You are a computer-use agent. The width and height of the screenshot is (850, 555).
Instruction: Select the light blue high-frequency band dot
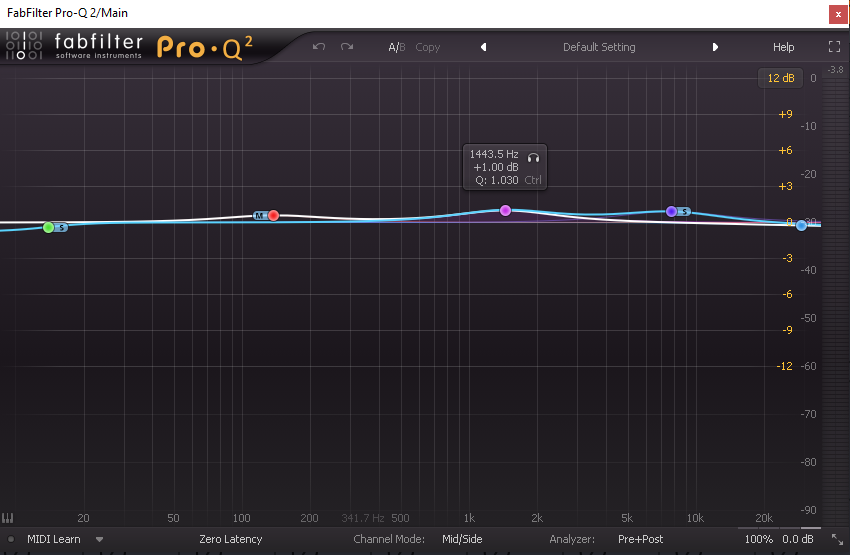[x=801, y=225]
